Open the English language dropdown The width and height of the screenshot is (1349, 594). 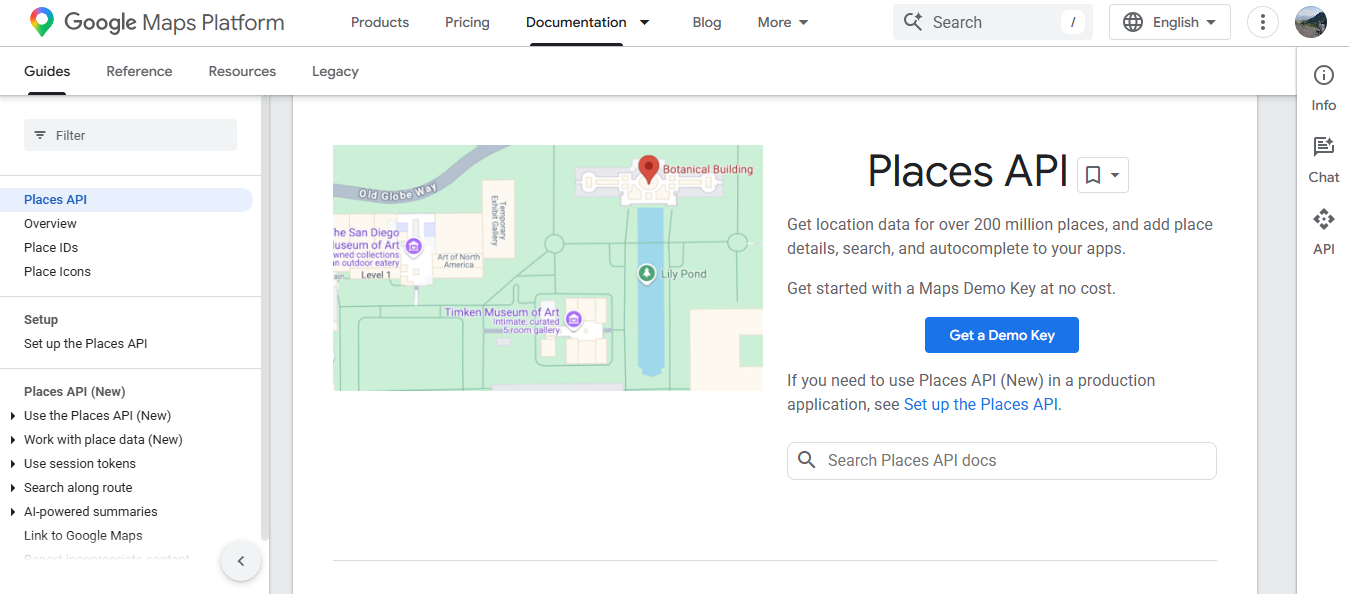pyautogui.click(x=1170, y=22)
